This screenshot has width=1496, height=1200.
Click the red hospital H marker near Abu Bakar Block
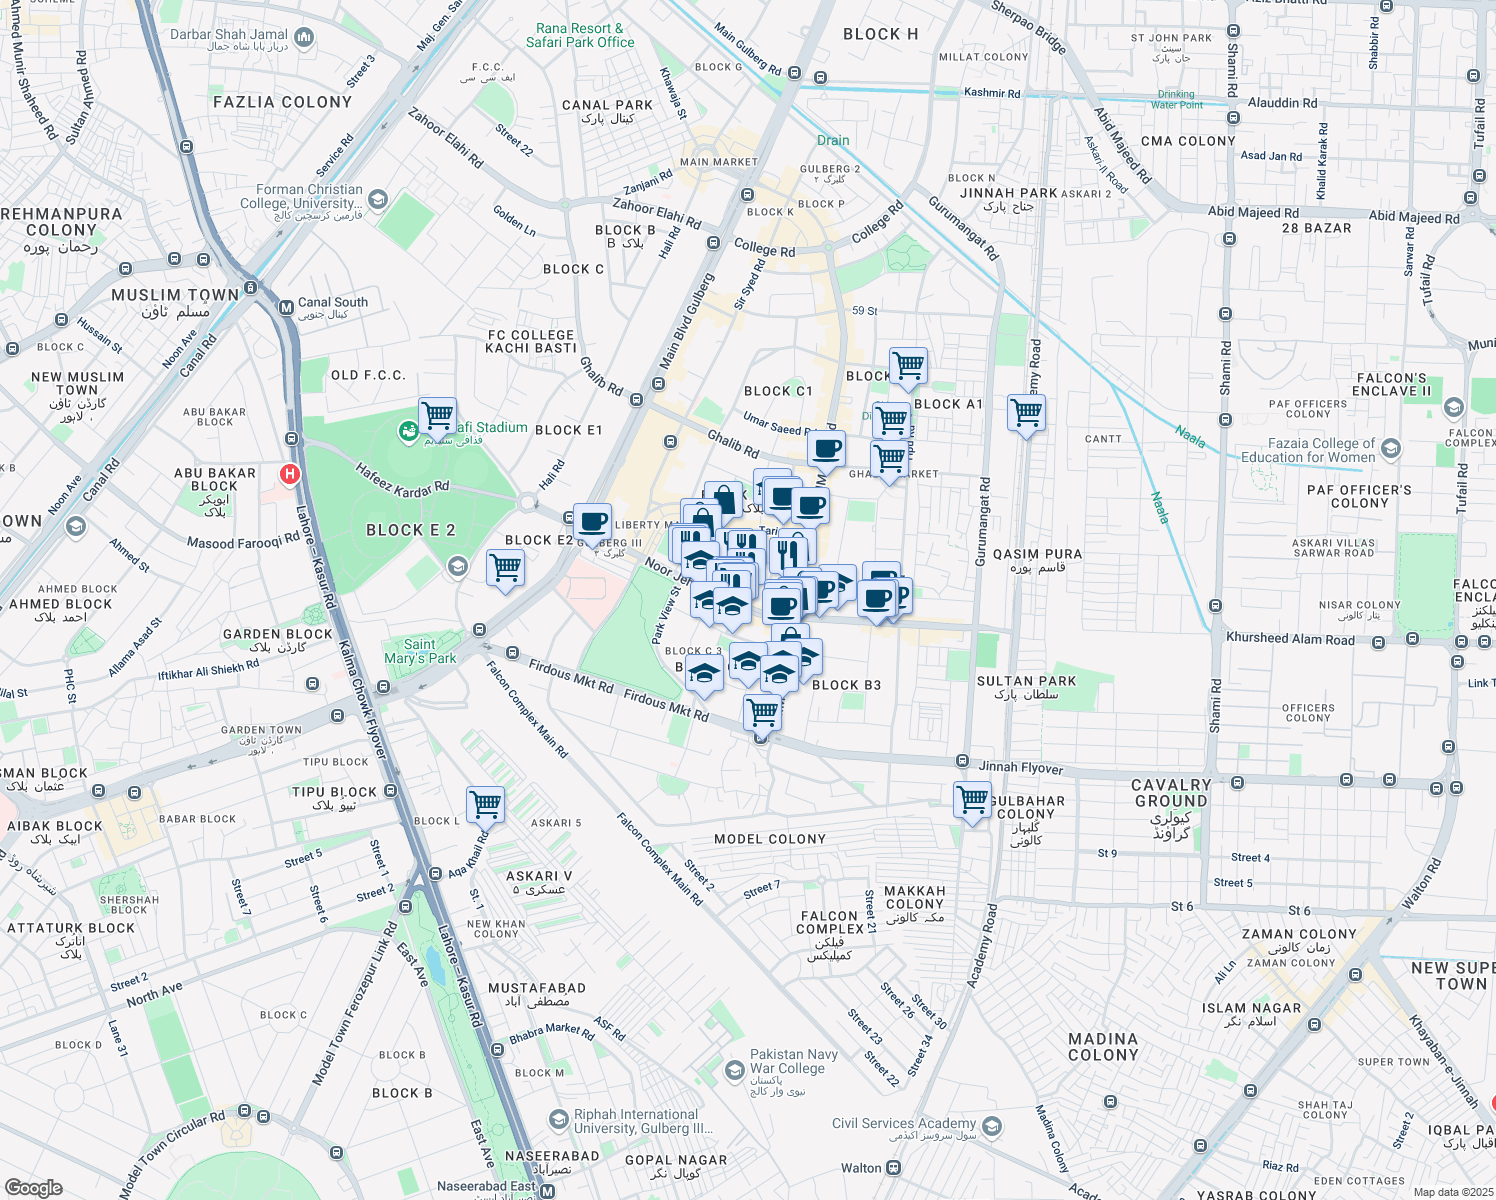(x=290, y=474)
